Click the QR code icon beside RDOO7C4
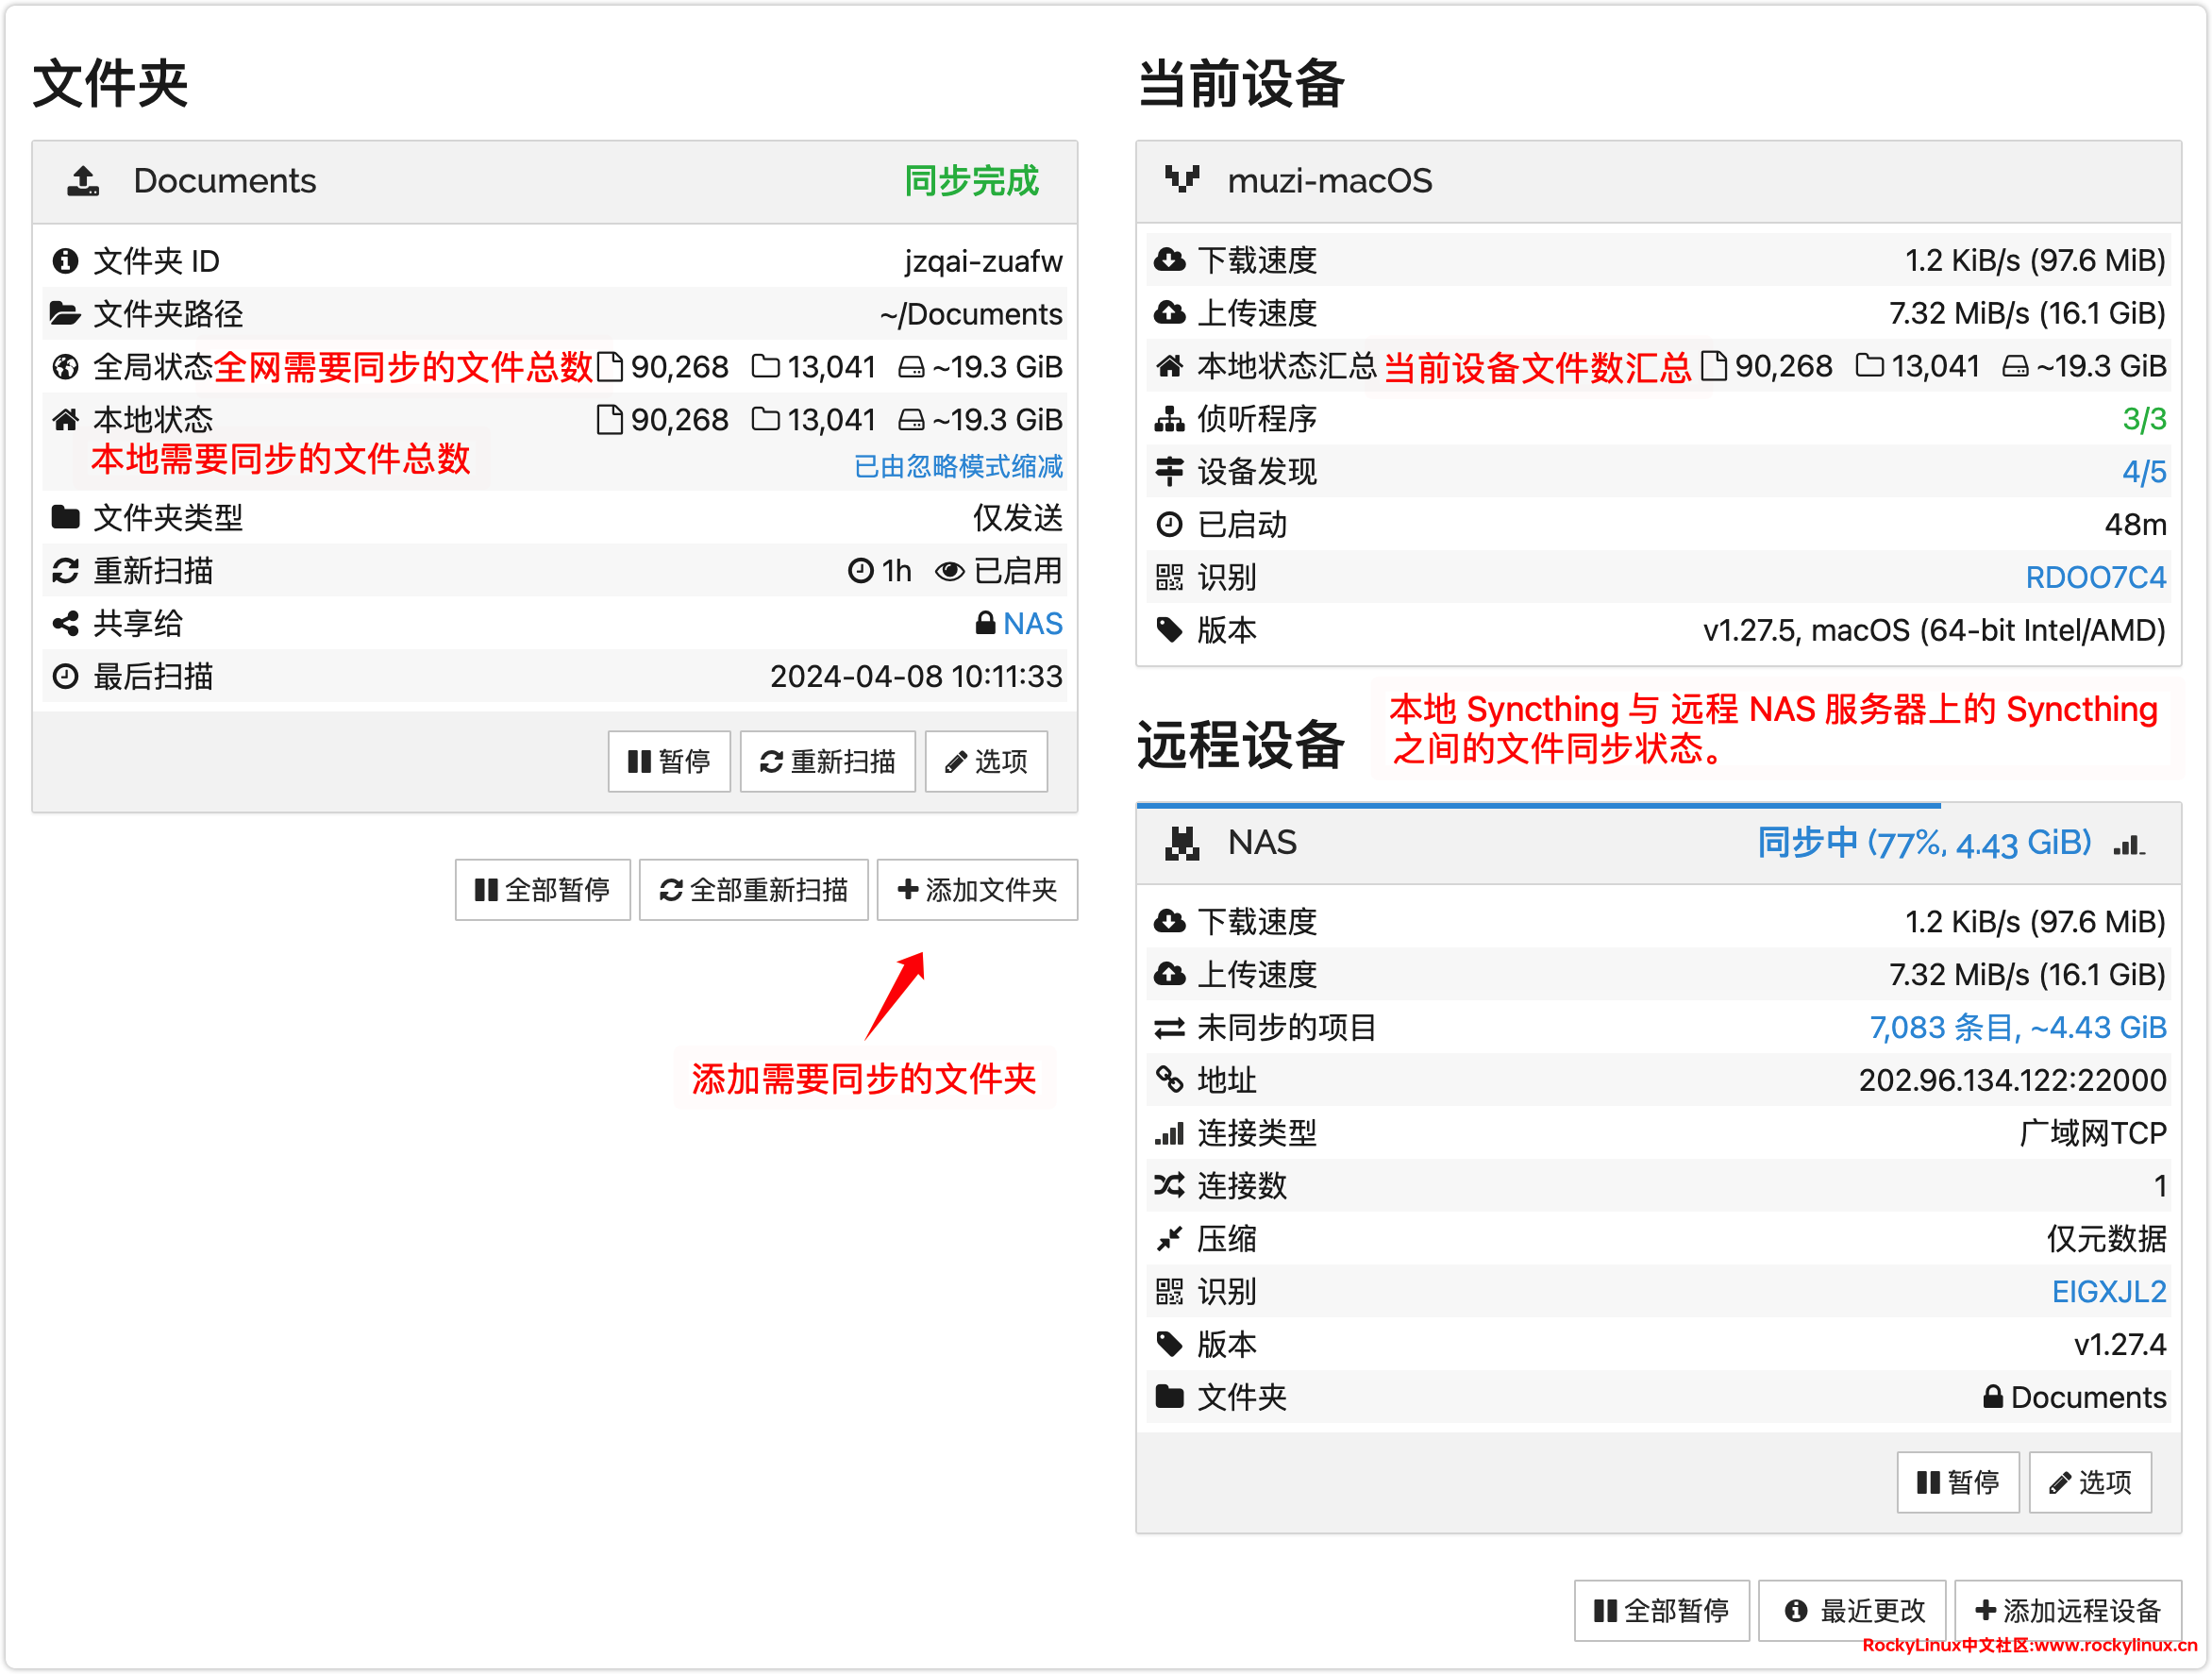The height and width of the screenshot is (1674, 2212). click(x=1169, y=577)
